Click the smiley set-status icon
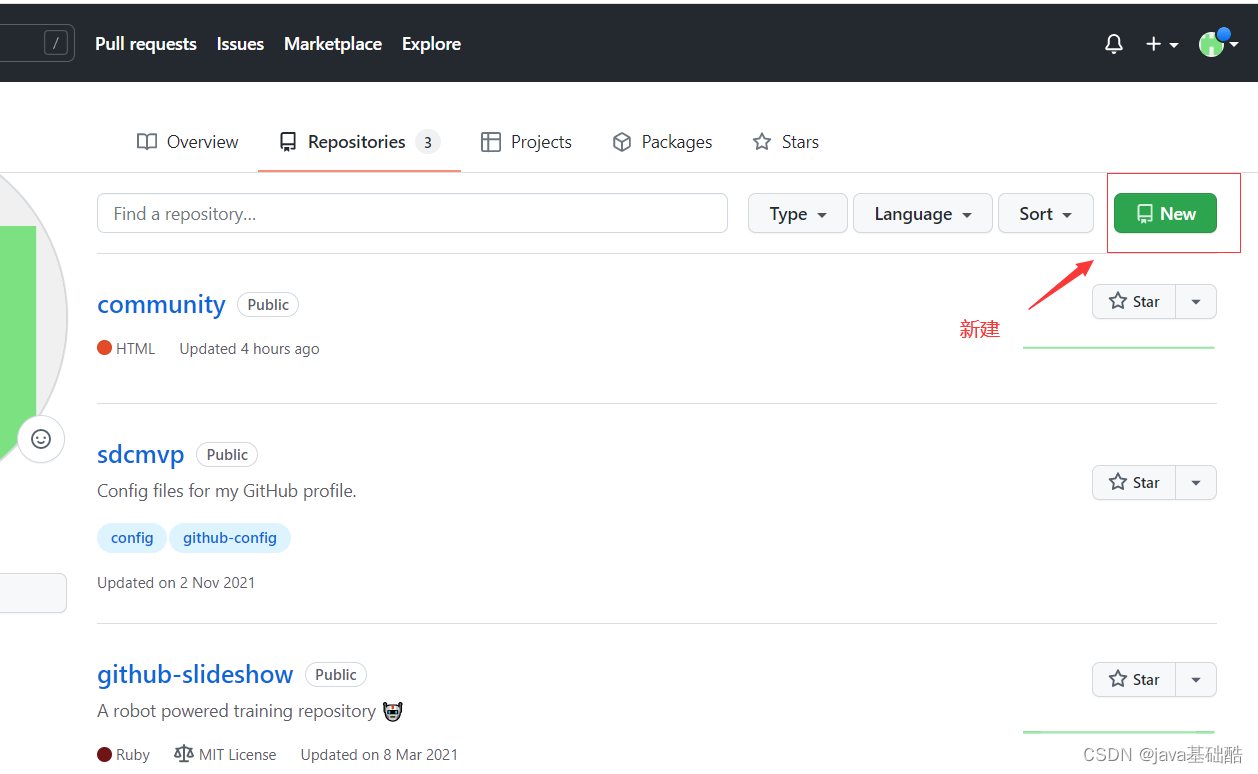The width and height of the screenshot is (1258, 774). (x=41, y=438)
